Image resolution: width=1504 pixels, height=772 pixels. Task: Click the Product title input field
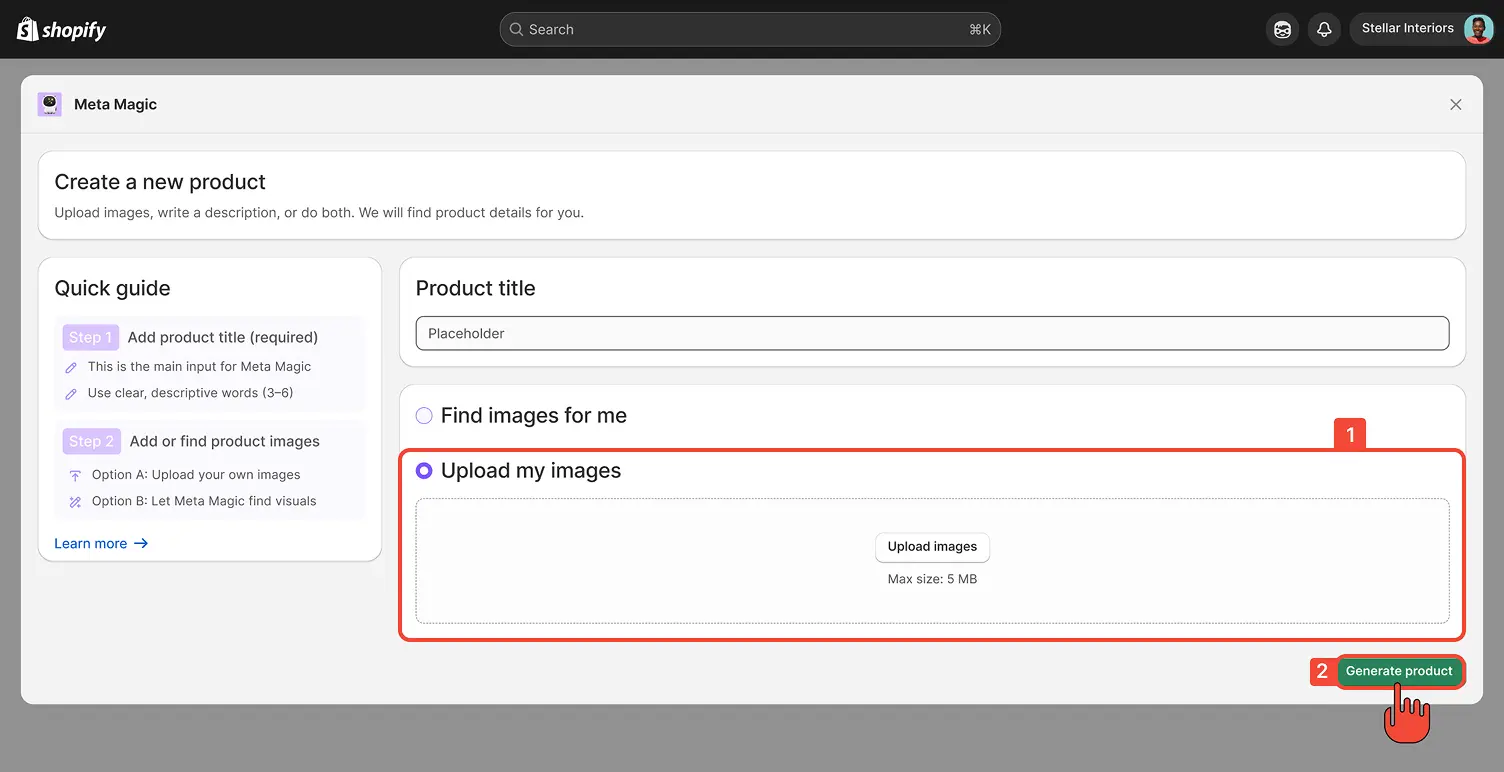tap(932, 333)
